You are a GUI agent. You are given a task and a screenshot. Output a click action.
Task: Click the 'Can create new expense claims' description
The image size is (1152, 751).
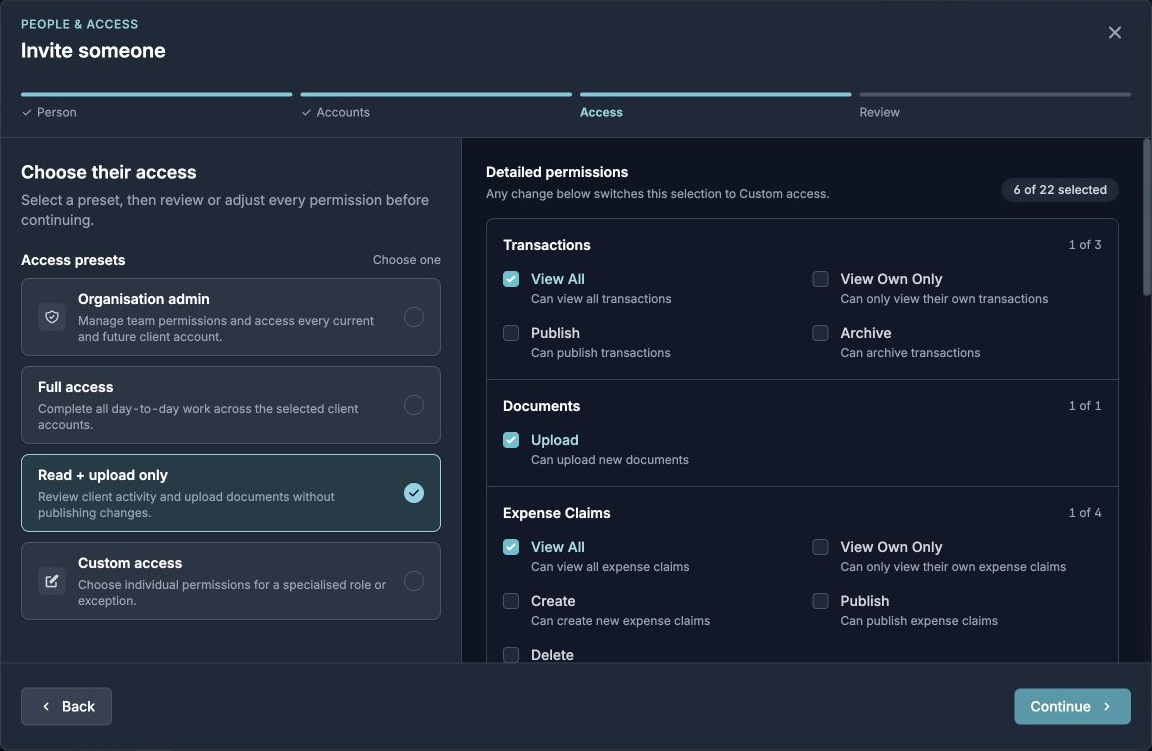[x=620, y=621]
